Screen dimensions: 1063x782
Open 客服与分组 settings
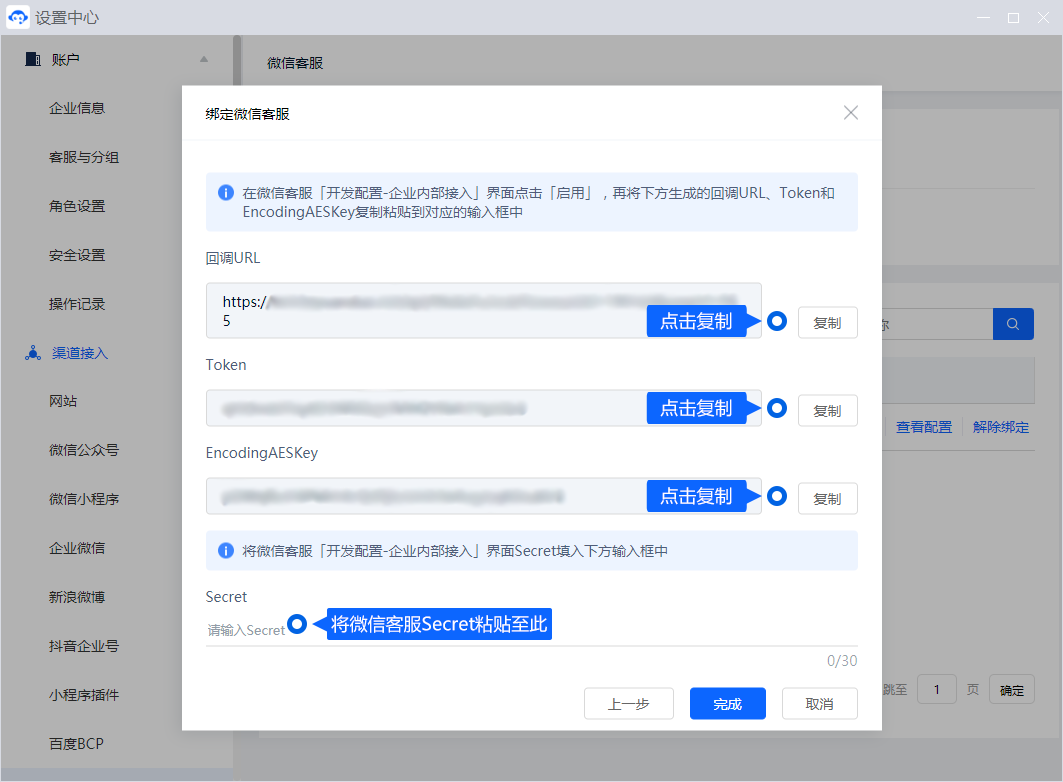(84, 157)
